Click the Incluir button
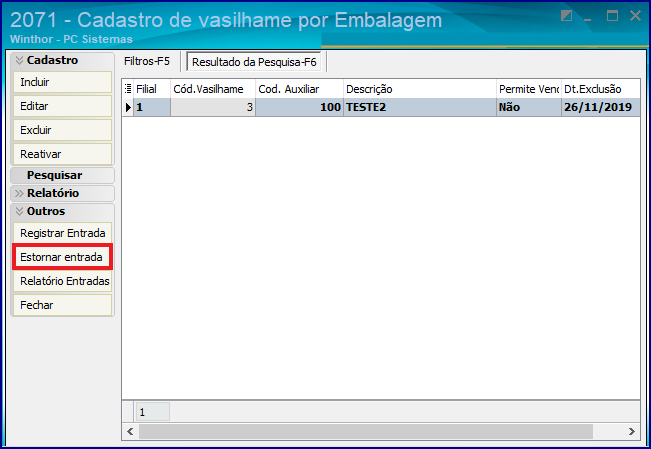This screenshot has width=651, height=449. click(62, 82)
